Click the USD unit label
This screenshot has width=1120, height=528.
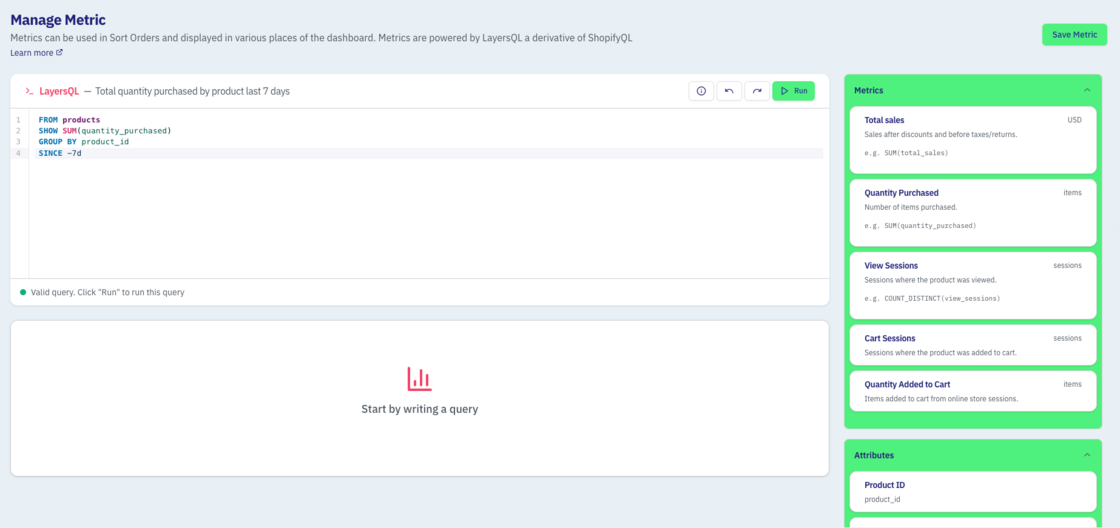pyautogui.click(x=1074, y=120)
